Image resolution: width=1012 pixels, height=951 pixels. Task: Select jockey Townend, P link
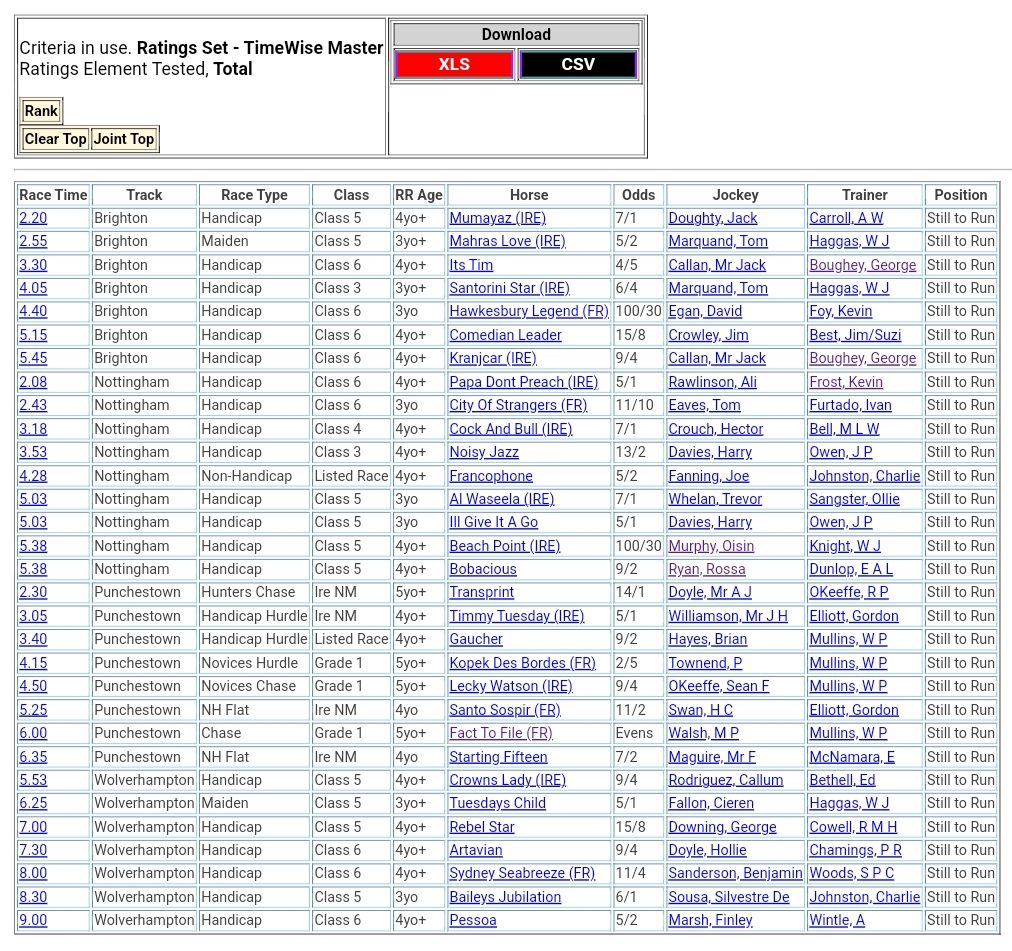[x=705, y=663]
